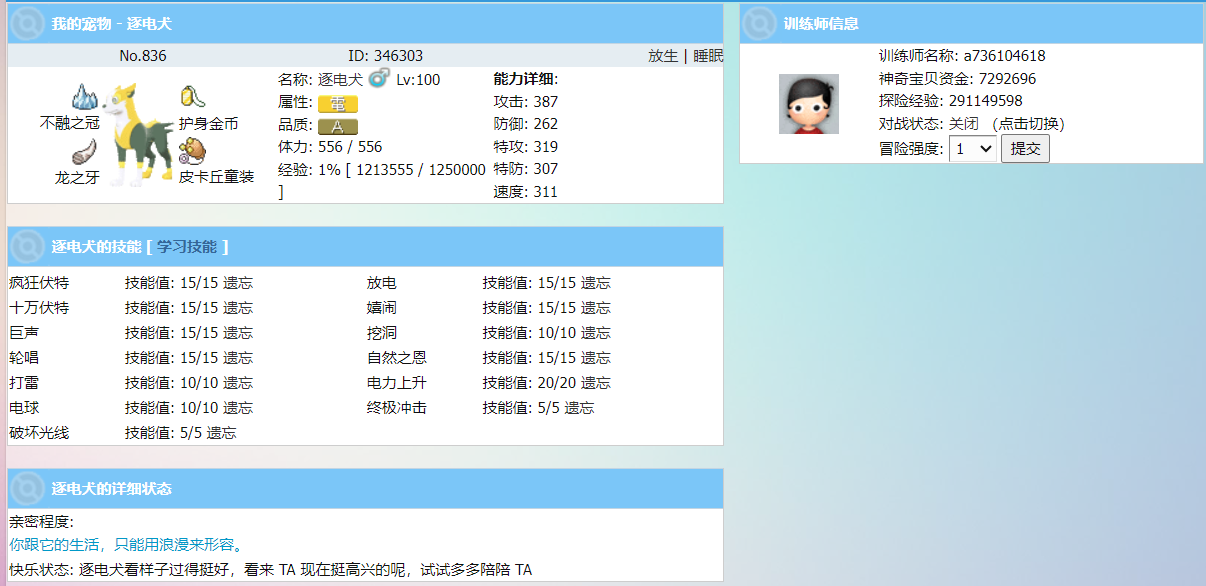Click the 皮卡丘重装 item icon
The image size is (1206, 586).
point(192,152)
